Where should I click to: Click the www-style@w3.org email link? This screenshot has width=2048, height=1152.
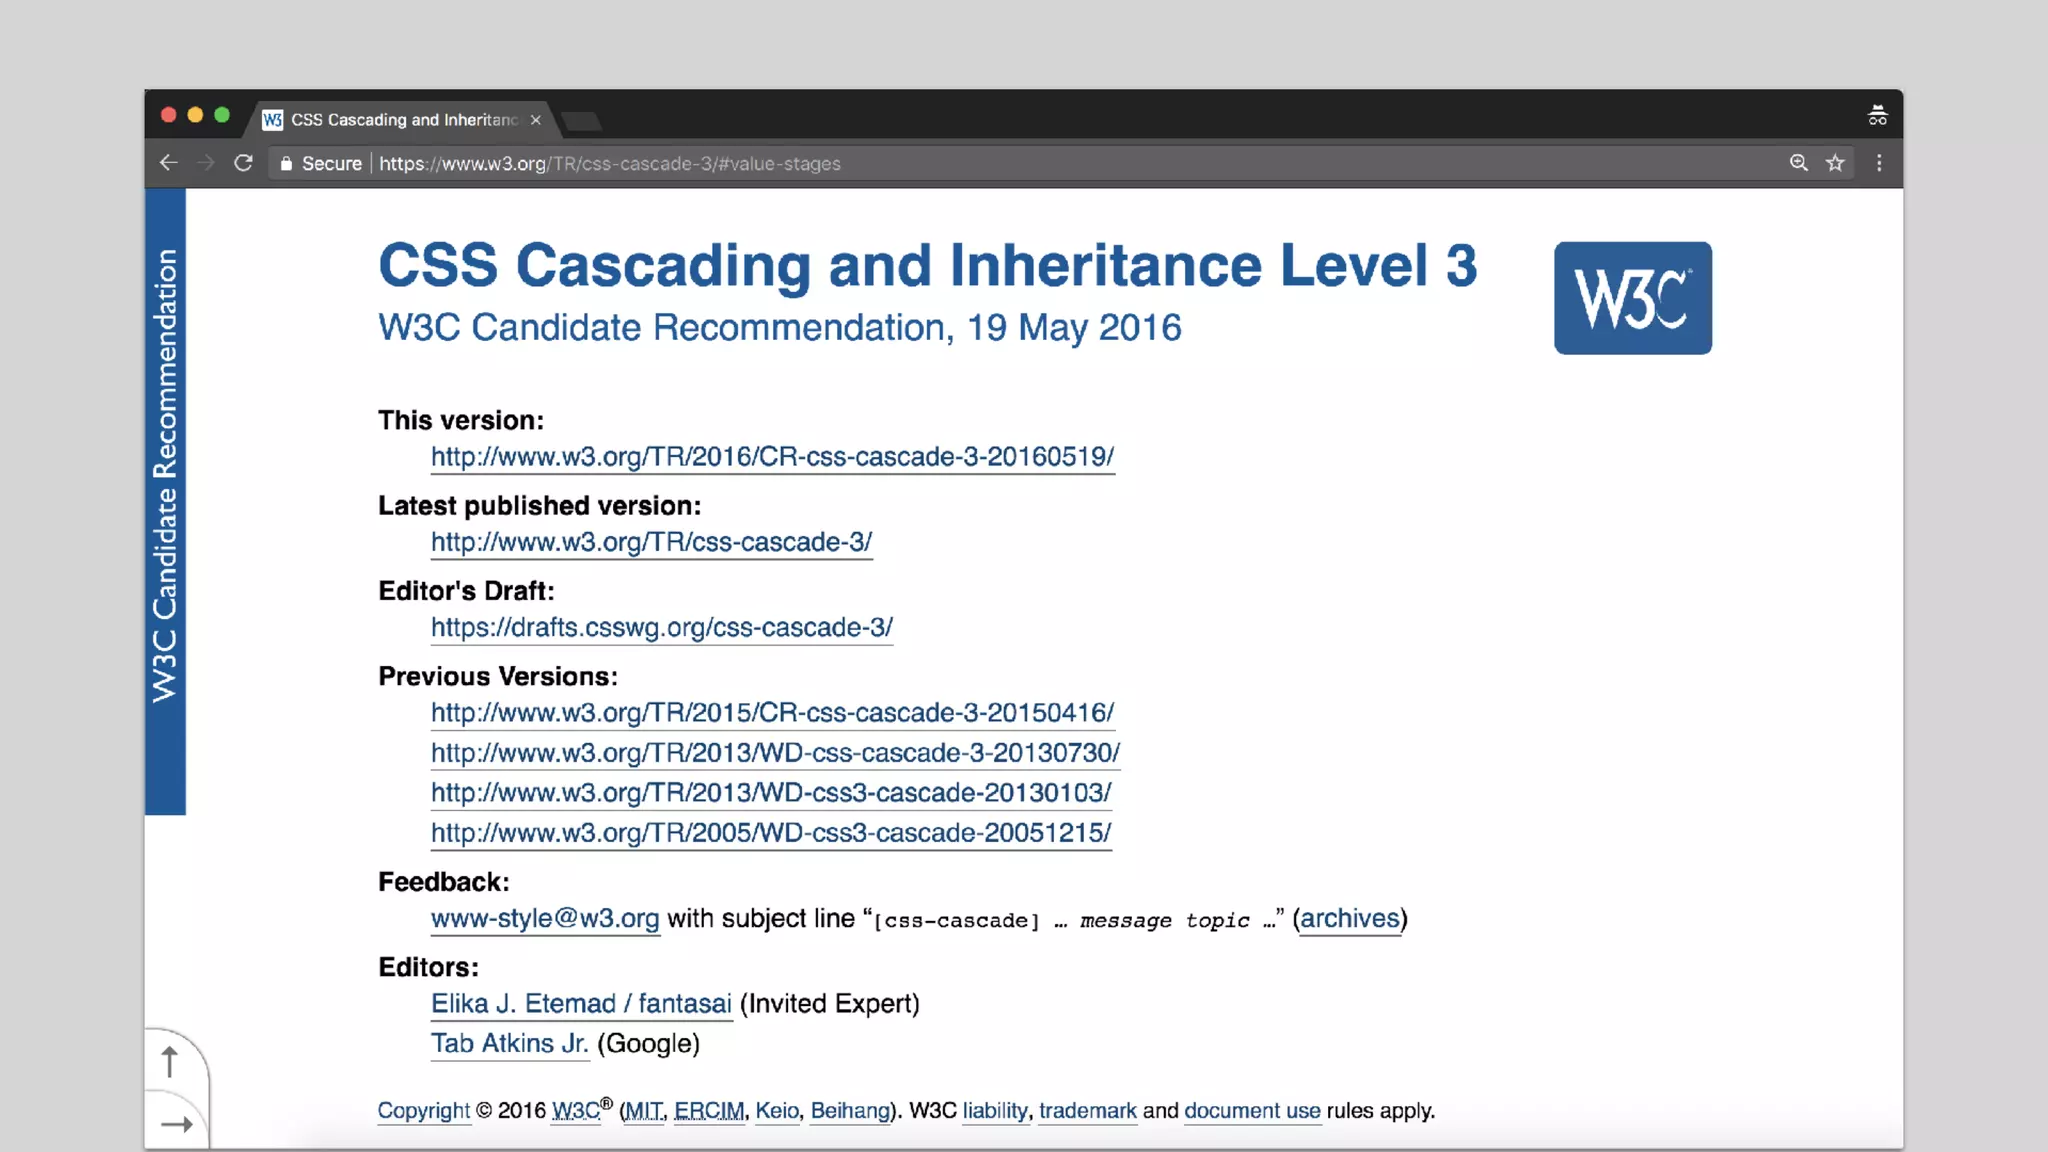[x=545, y=918]
